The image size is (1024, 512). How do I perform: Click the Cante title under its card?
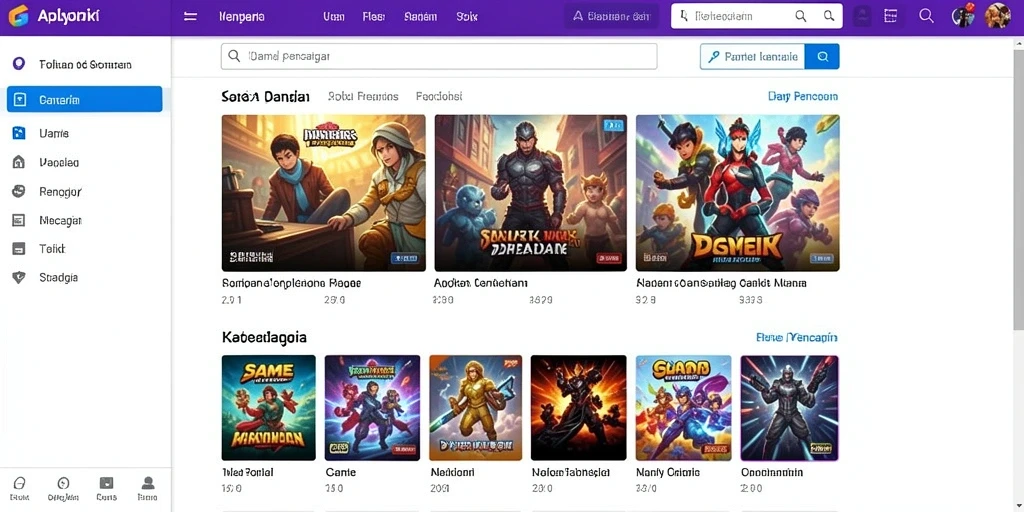click(340, 472)
